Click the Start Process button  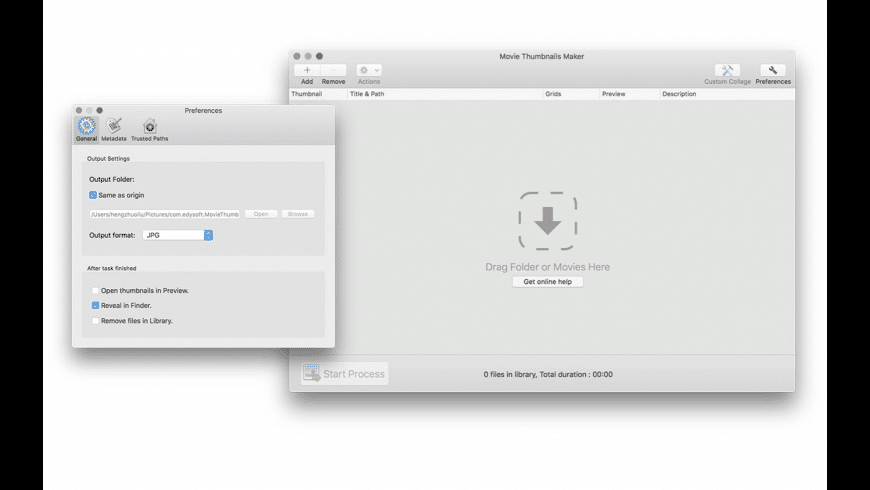click(345, 374)
